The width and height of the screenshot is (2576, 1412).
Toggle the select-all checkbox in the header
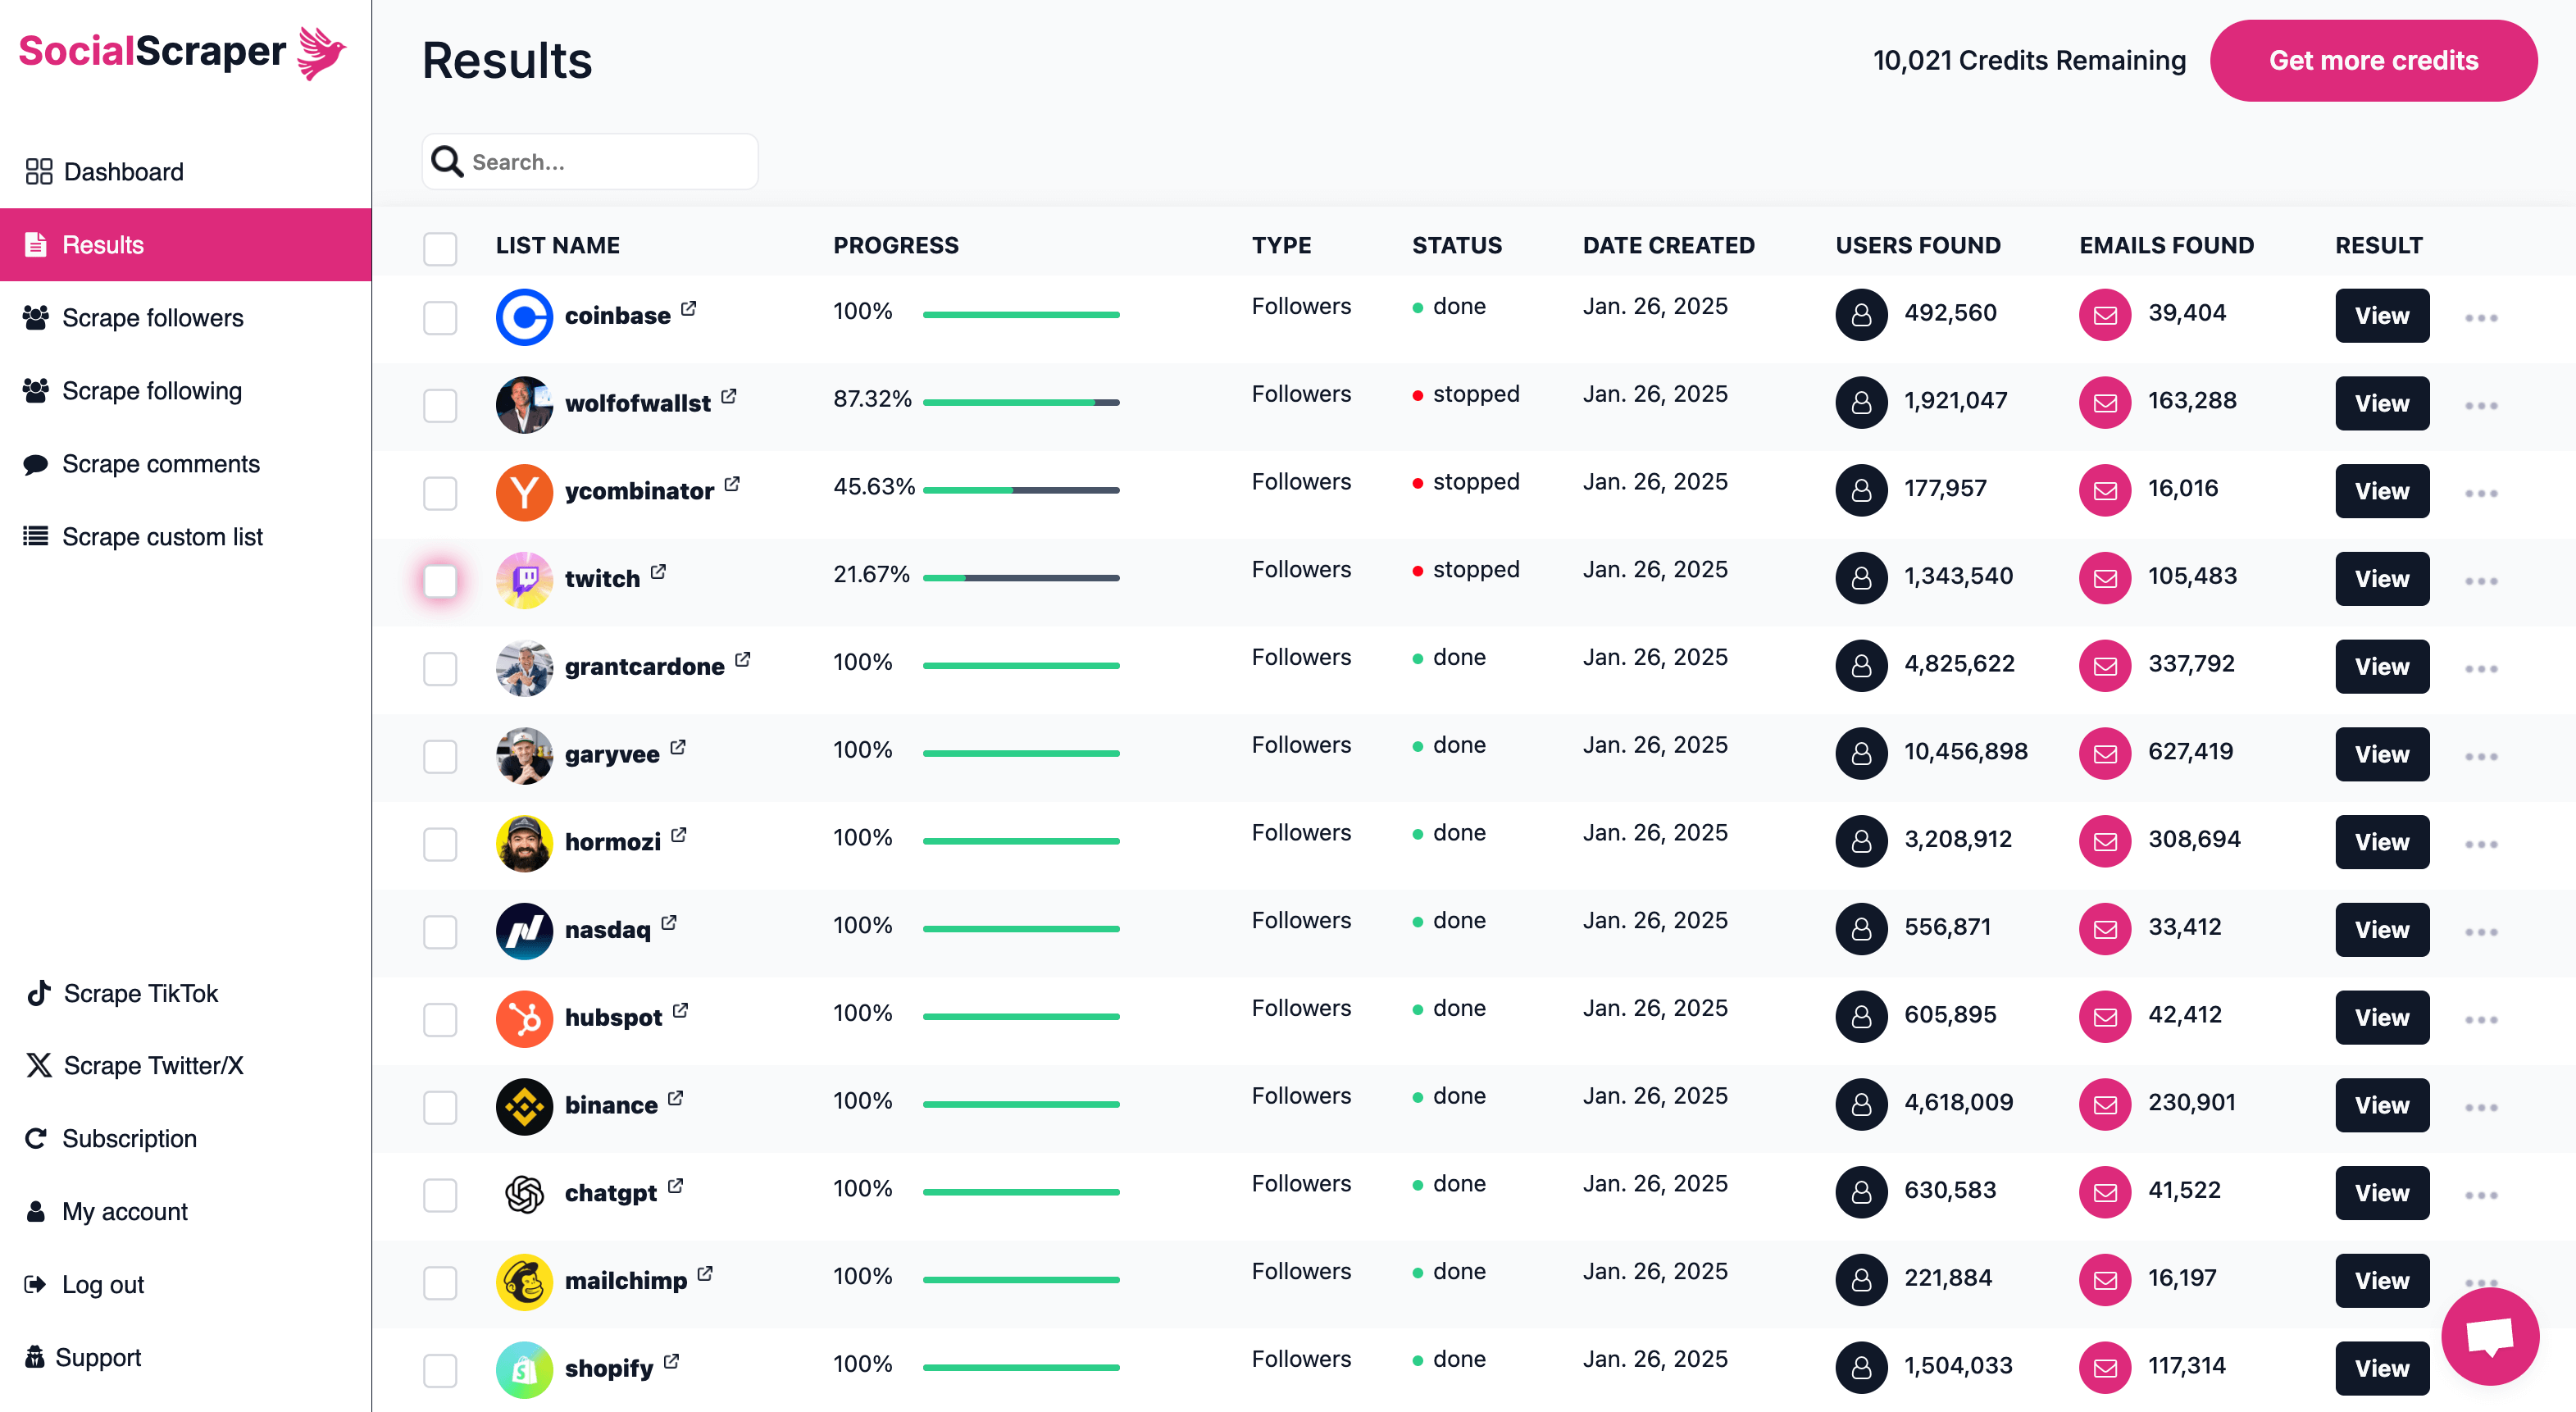point(440,248)
